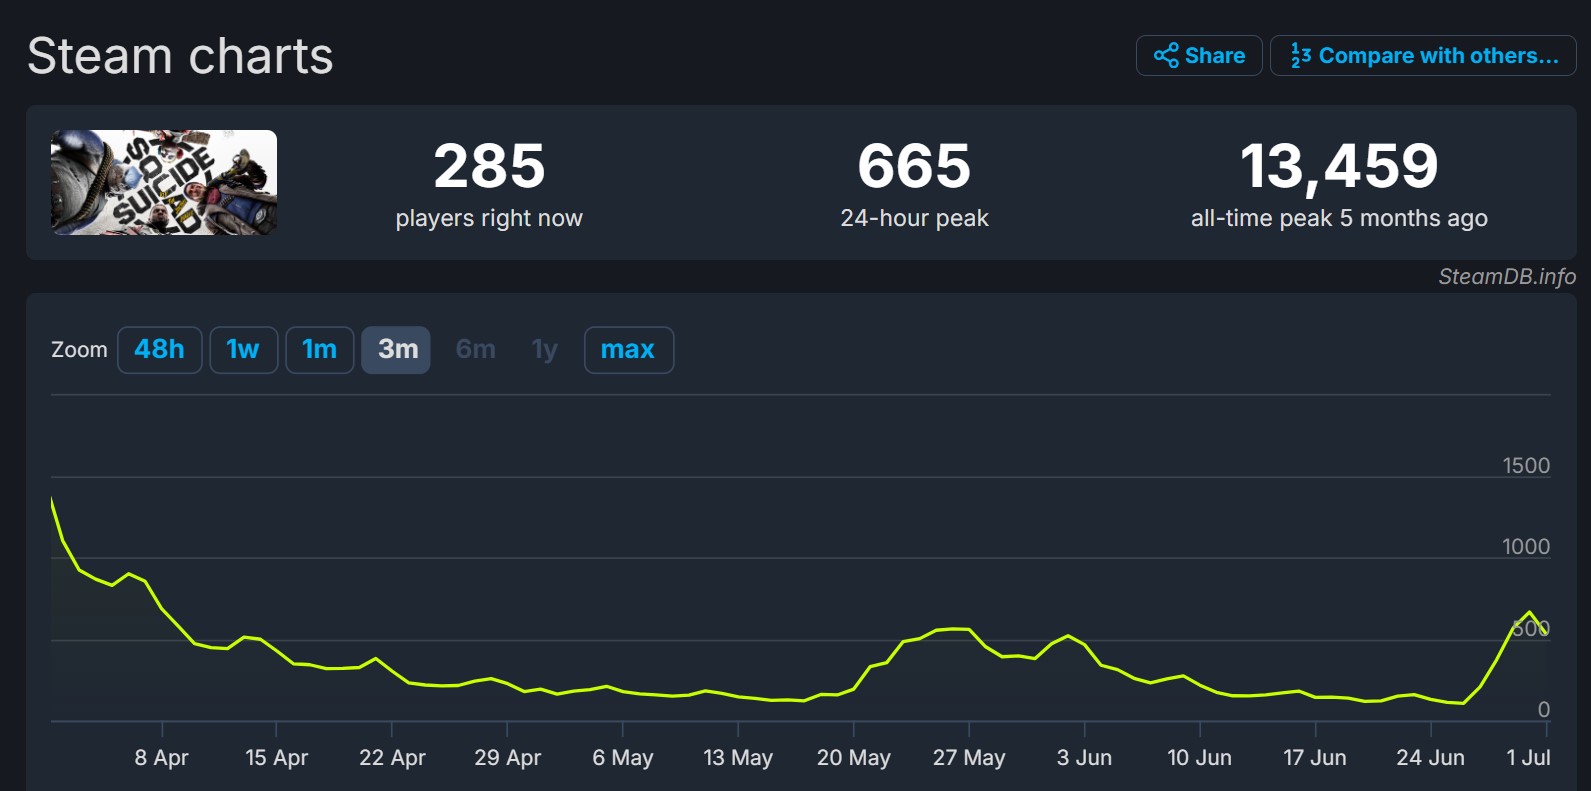The height and width of the screenshot is (791, 1591).
Task: Click the chart line's leftmost starting point
Action: tap(52, 499)
